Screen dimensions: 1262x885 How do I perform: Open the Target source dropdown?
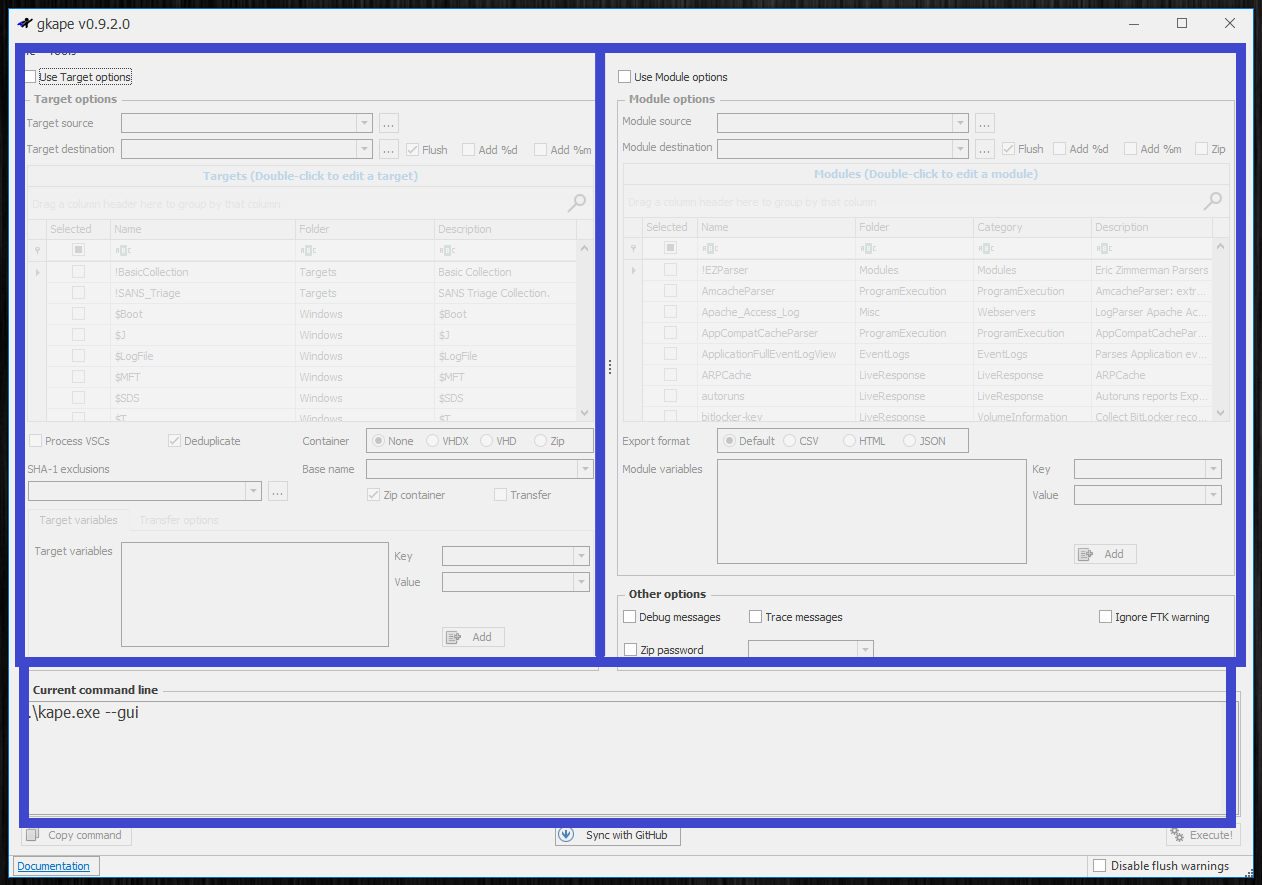coord(364,123)
